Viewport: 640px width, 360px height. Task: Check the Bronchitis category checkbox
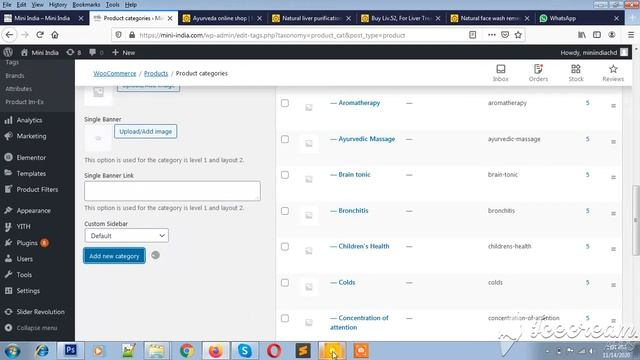[285, 211]
